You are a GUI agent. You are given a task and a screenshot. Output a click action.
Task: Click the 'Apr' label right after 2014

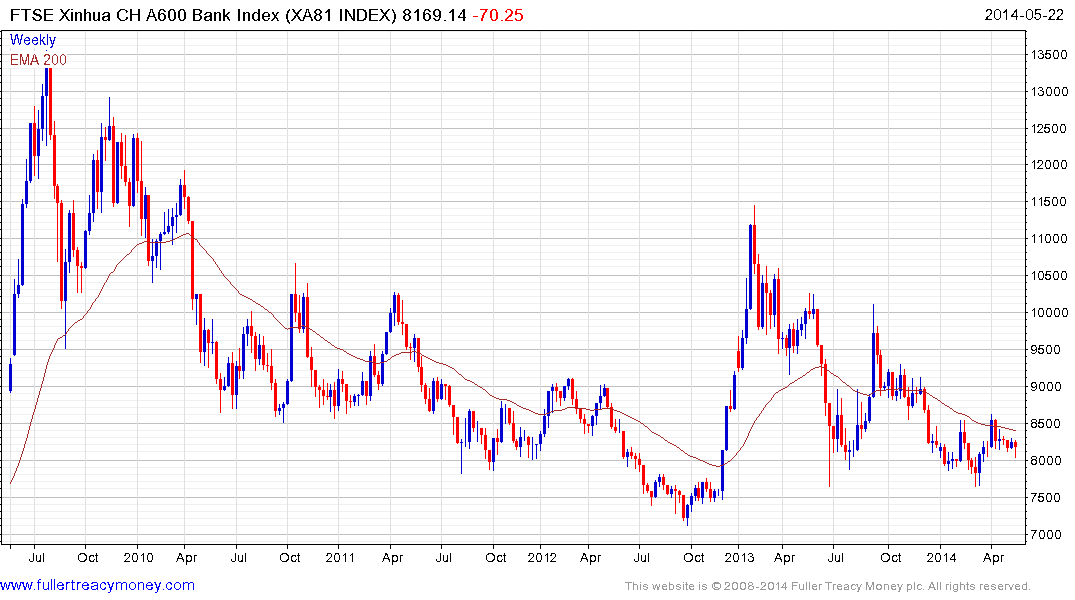(993, 558)
